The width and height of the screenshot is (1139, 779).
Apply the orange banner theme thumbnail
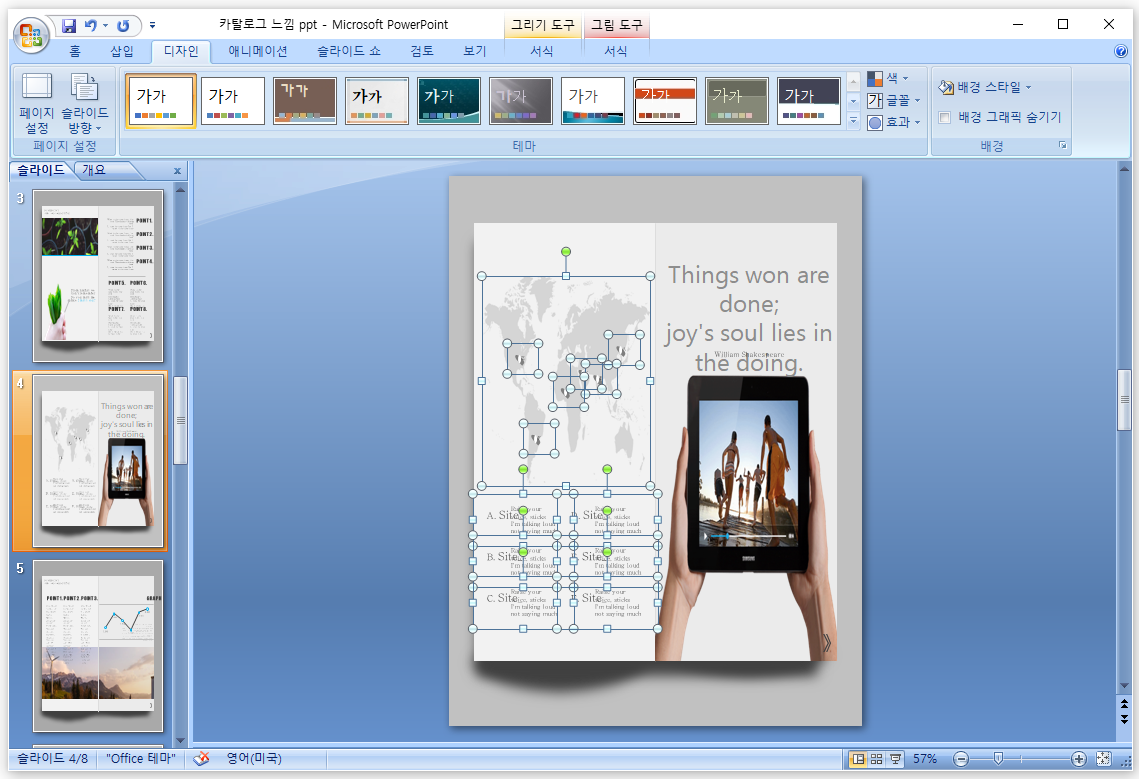[665, 101]
